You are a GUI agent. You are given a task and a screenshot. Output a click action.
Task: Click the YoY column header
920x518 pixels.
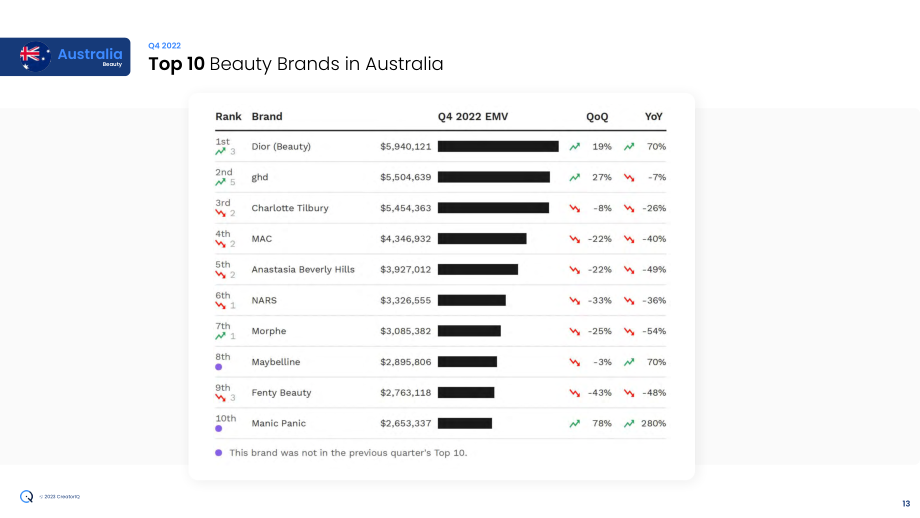654,117
